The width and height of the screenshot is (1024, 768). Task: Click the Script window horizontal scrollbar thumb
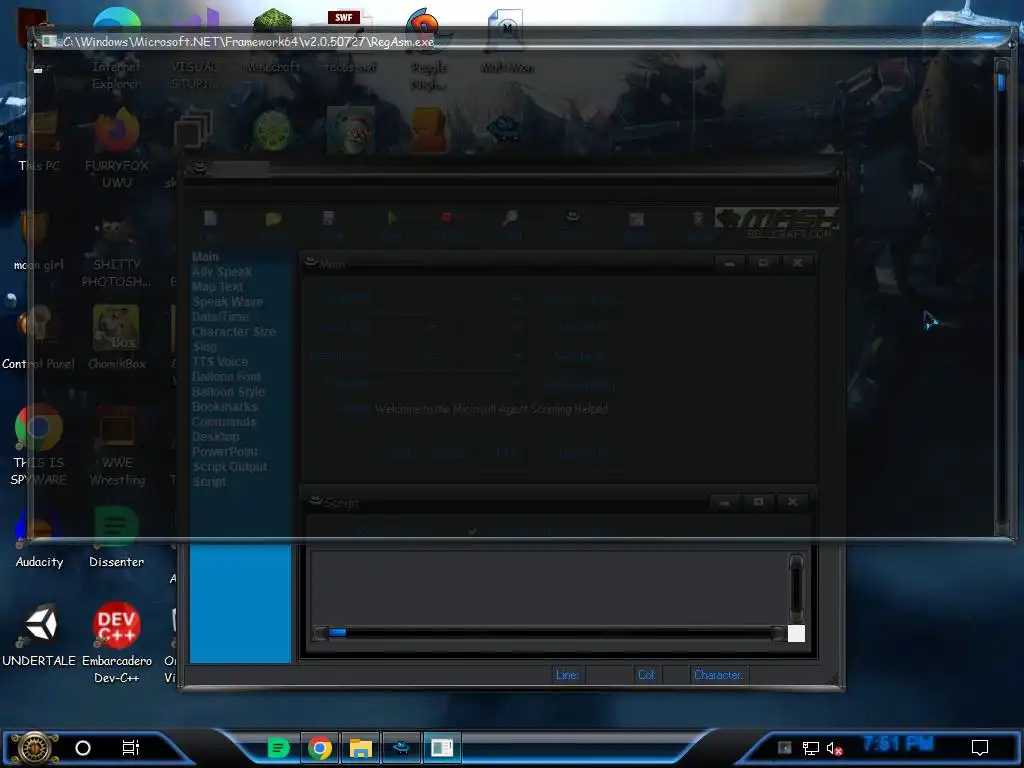(x=338, y=632)
